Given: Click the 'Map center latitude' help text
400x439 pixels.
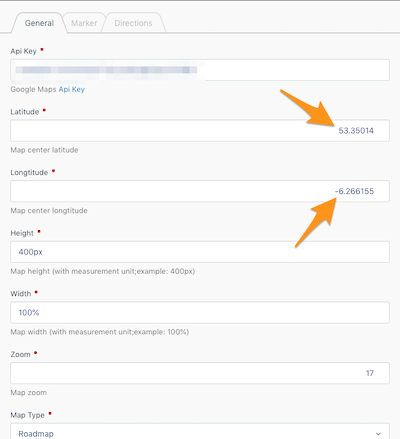Looking at the screenshot, I should (44, 150).
